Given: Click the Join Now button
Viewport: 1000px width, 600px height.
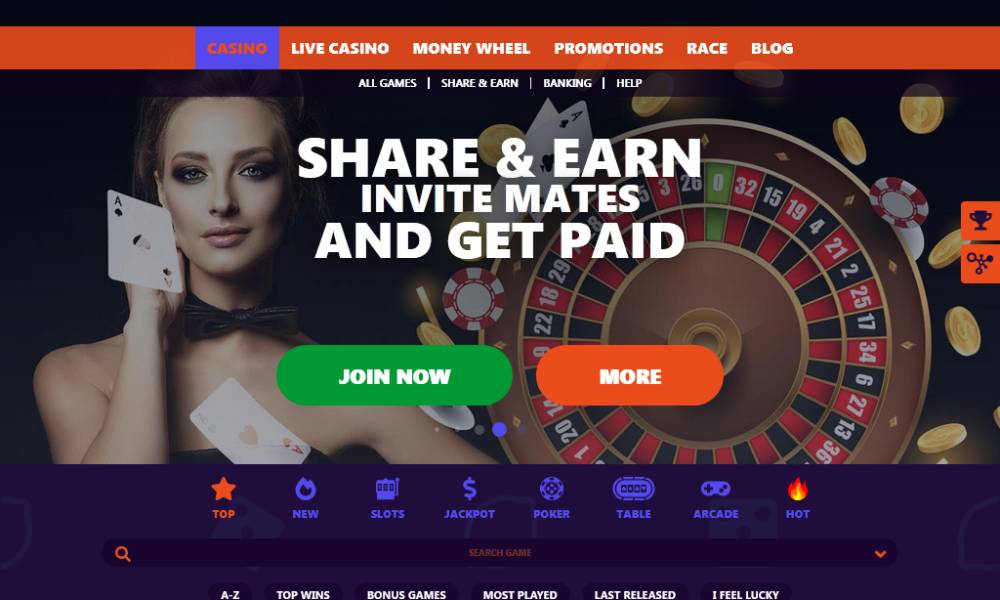Looking at the screenshot, I should [394, 376].
